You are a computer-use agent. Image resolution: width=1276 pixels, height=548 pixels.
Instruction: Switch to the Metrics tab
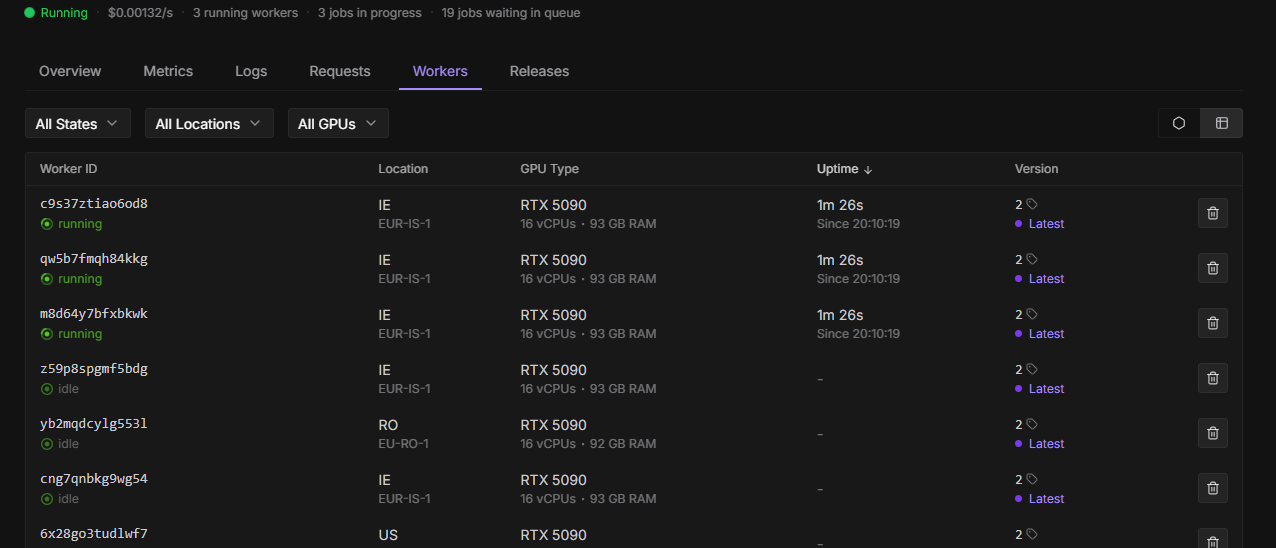[x=168, y=71]
